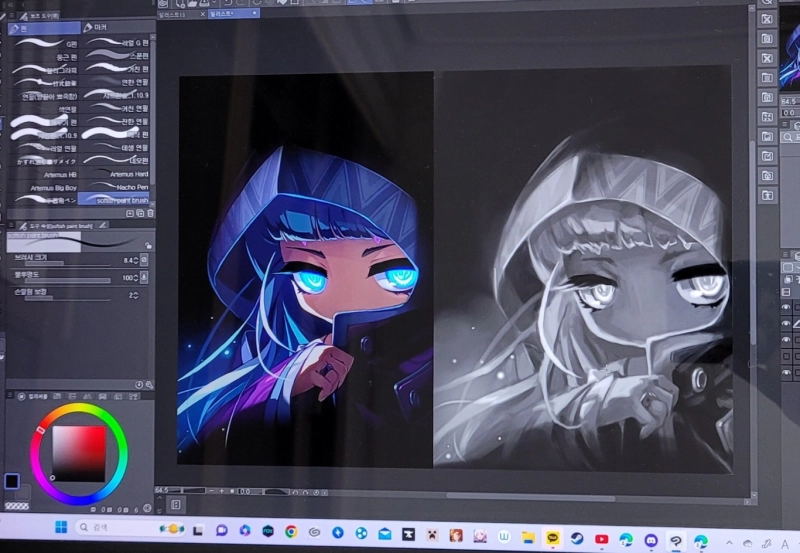Viewport: 800px width, 553px height.
Task: Expand the opacity setting dropdown button
Action: coord(144,277)
